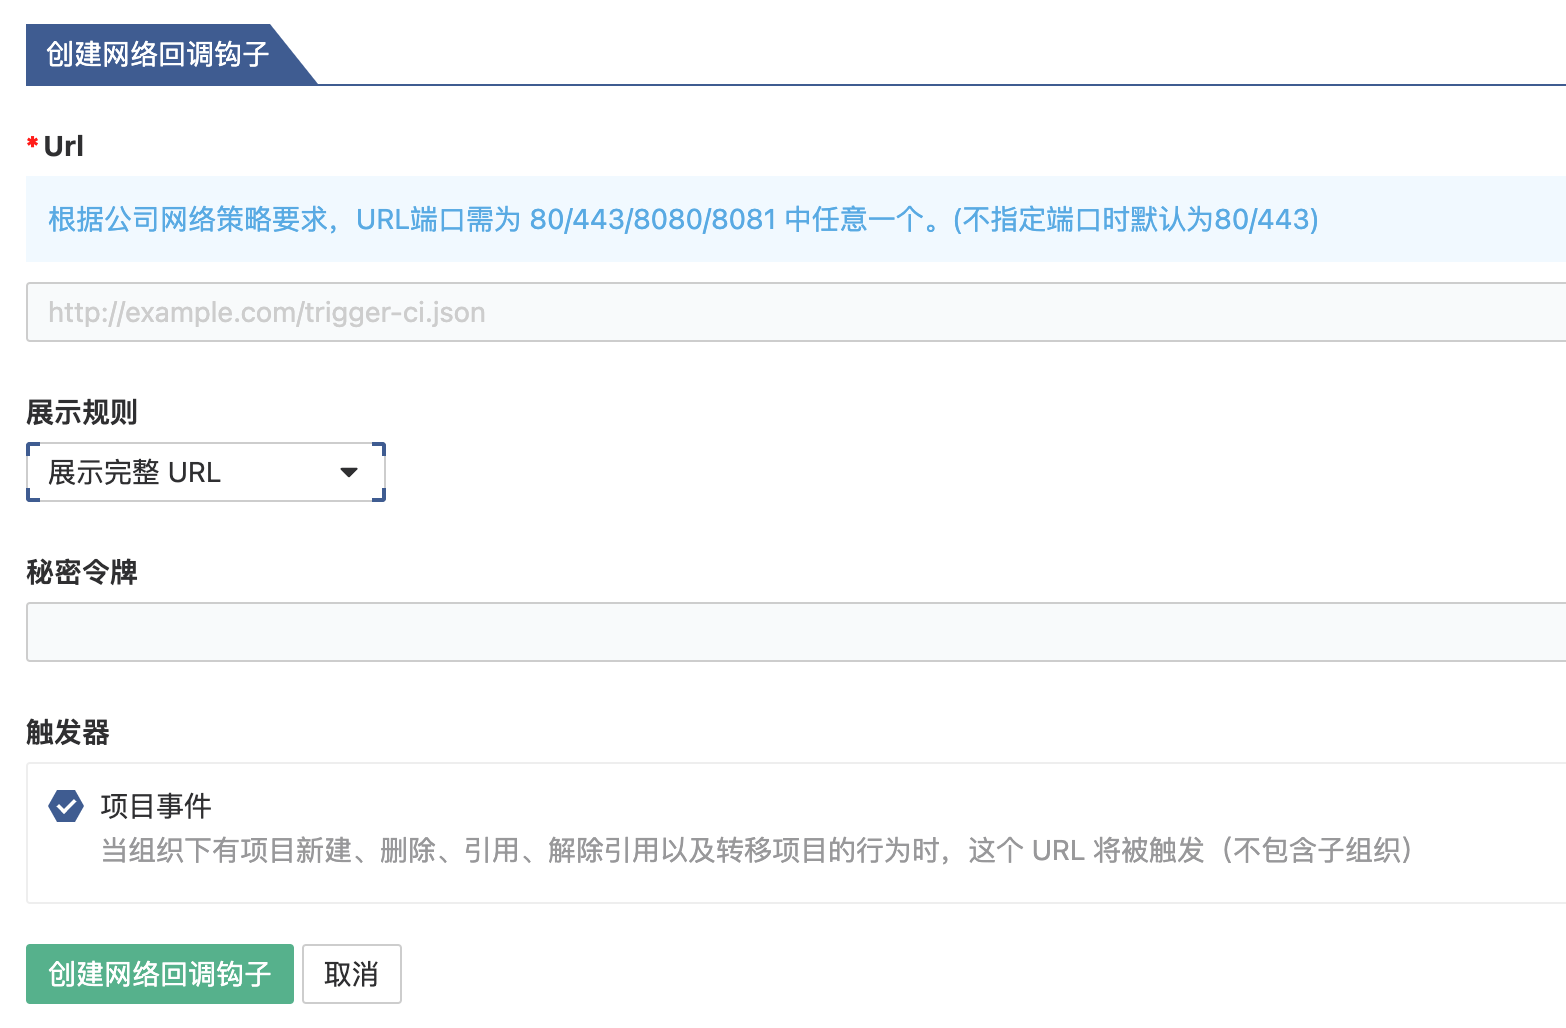
Task: Click the http://example.com placeholder text
Action: point(266,313)
